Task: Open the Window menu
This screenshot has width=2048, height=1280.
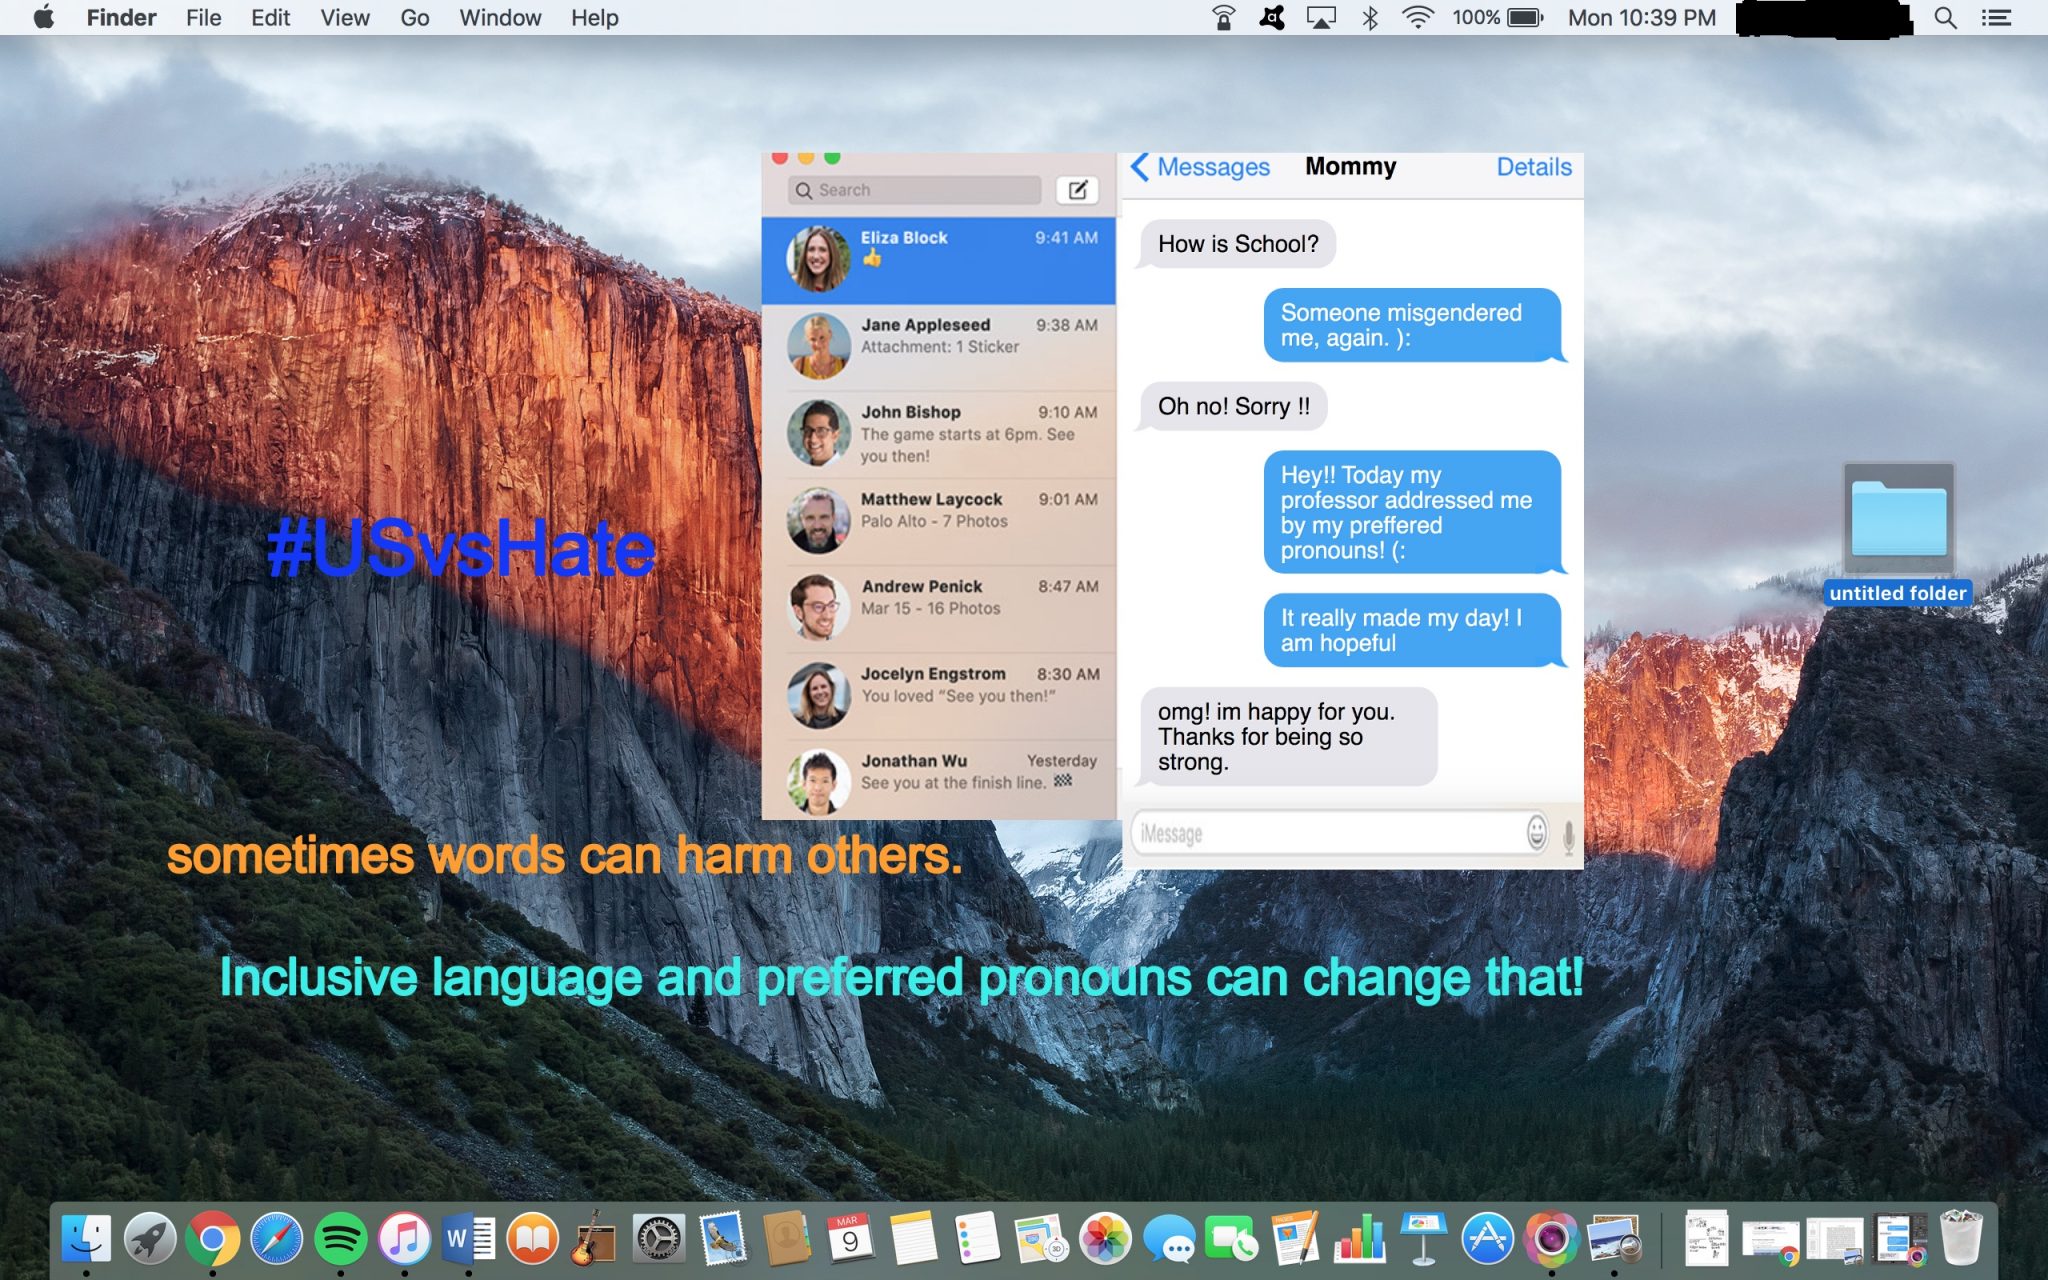Action: coord(500,18)
